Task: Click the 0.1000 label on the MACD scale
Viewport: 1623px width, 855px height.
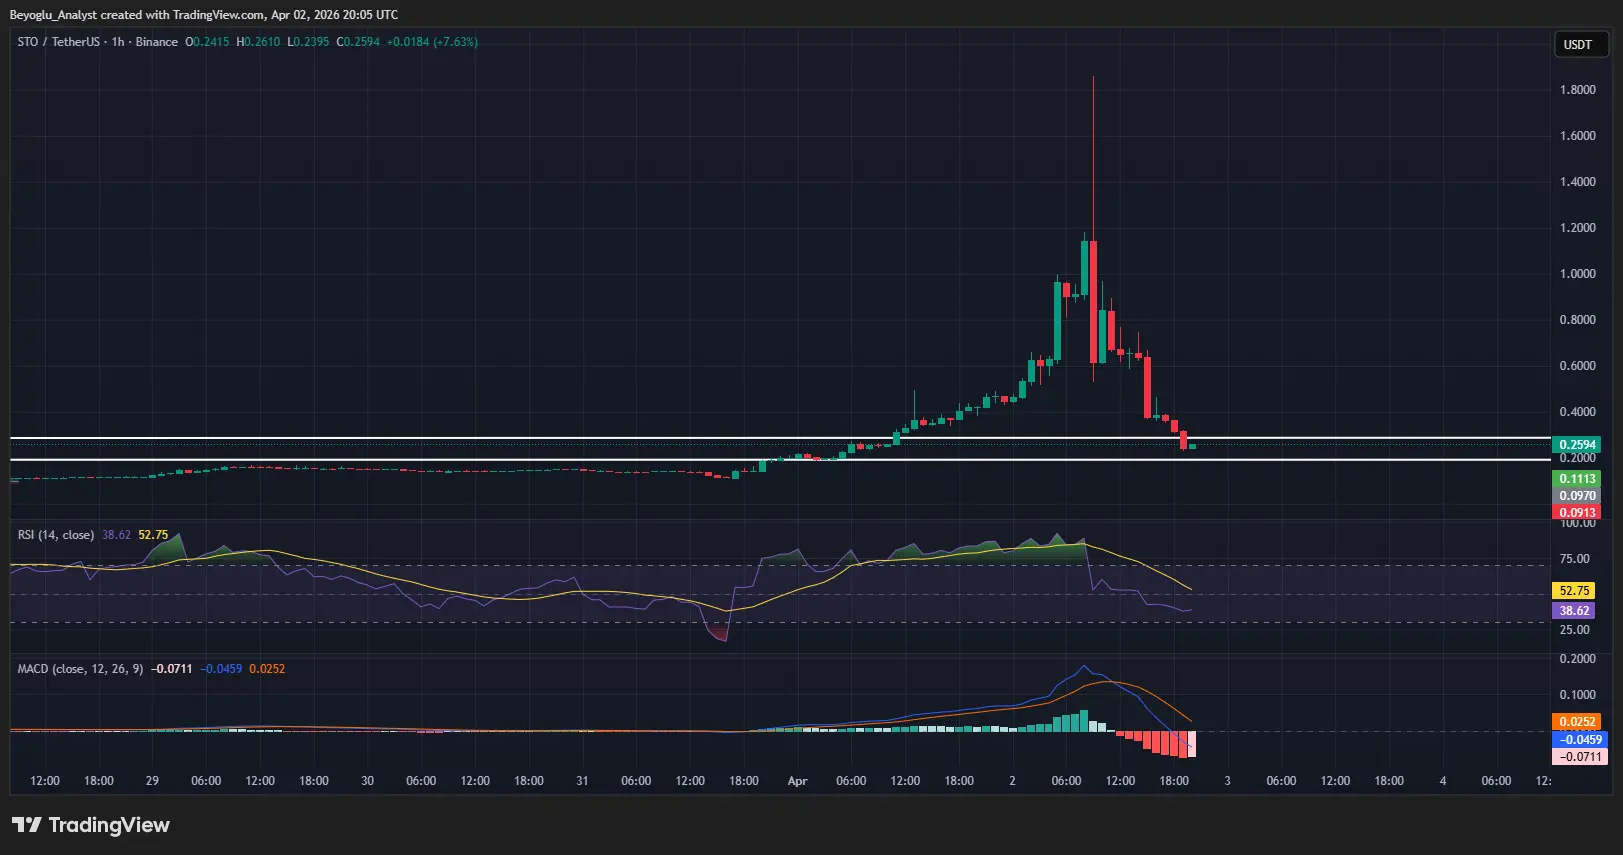Action: click(1578, 695)
